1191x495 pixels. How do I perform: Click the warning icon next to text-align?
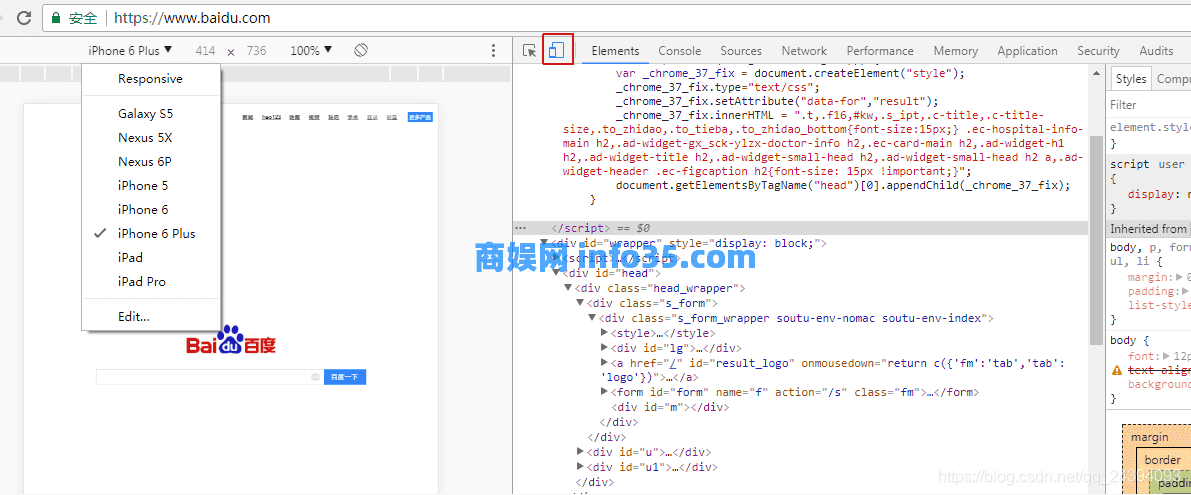point(1117,370)
